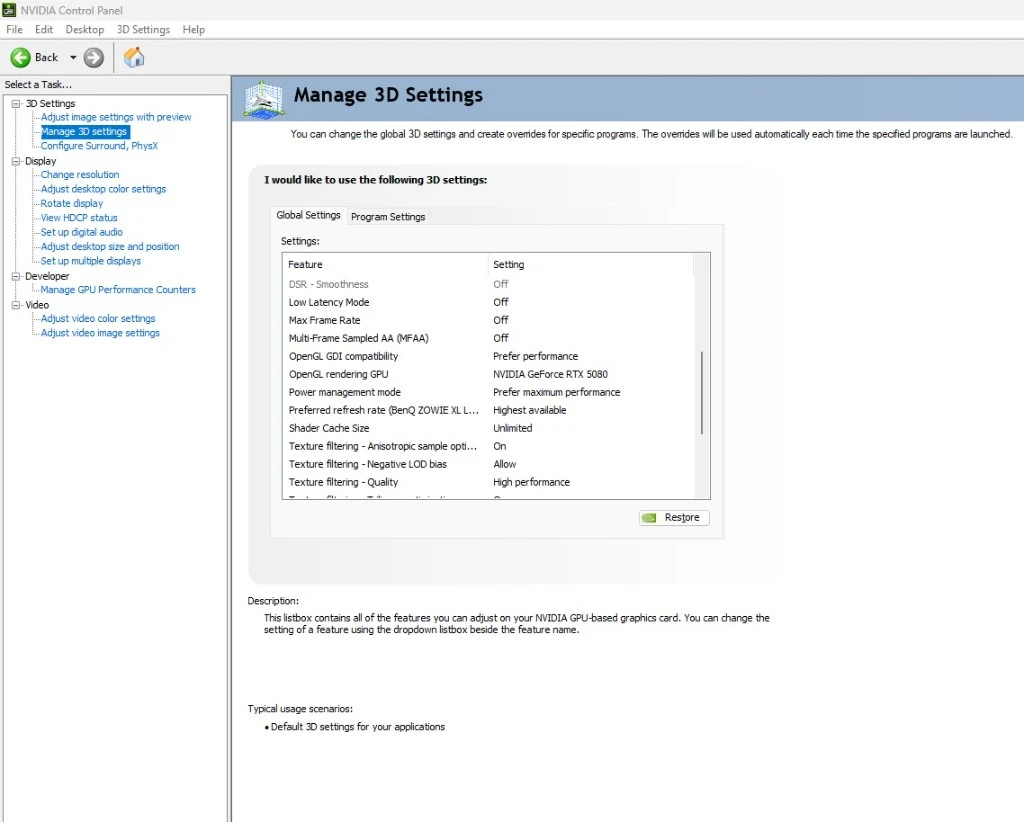
Task: Open the File menu
Action: (x=14, y=29)
